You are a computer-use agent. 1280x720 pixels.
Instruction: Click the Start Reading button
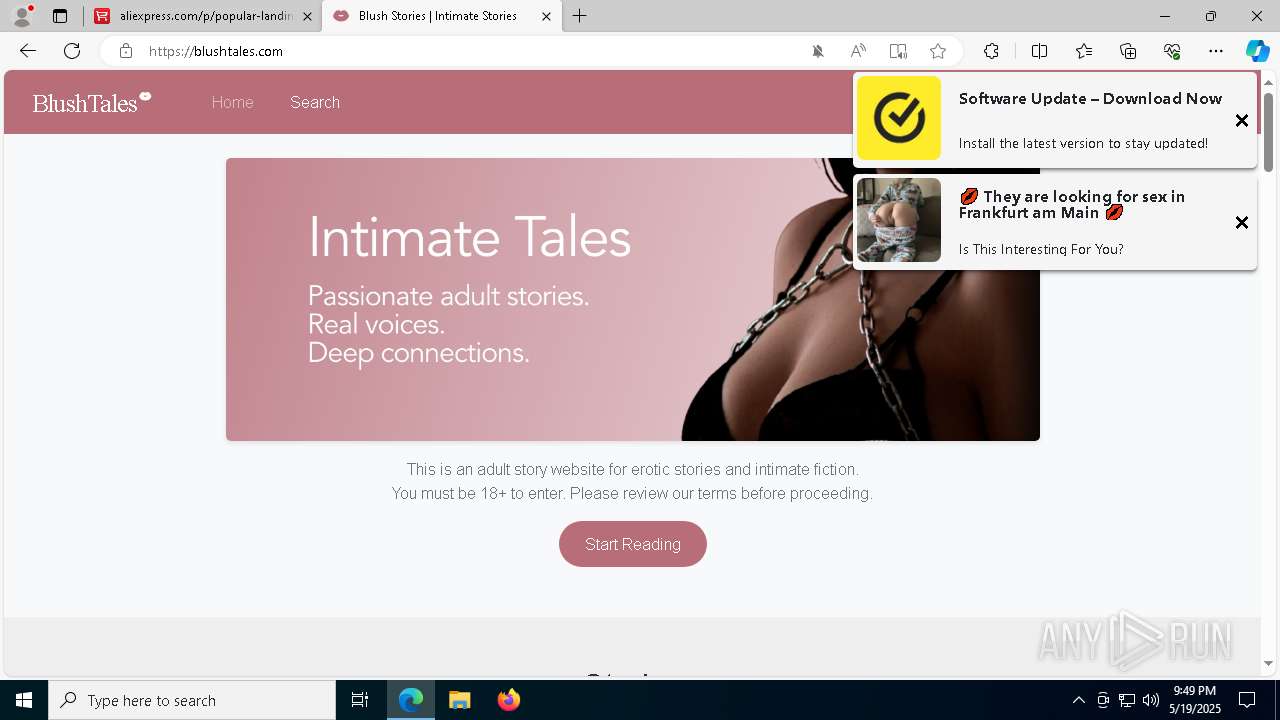pyautogui.click(x=633, y=544)
